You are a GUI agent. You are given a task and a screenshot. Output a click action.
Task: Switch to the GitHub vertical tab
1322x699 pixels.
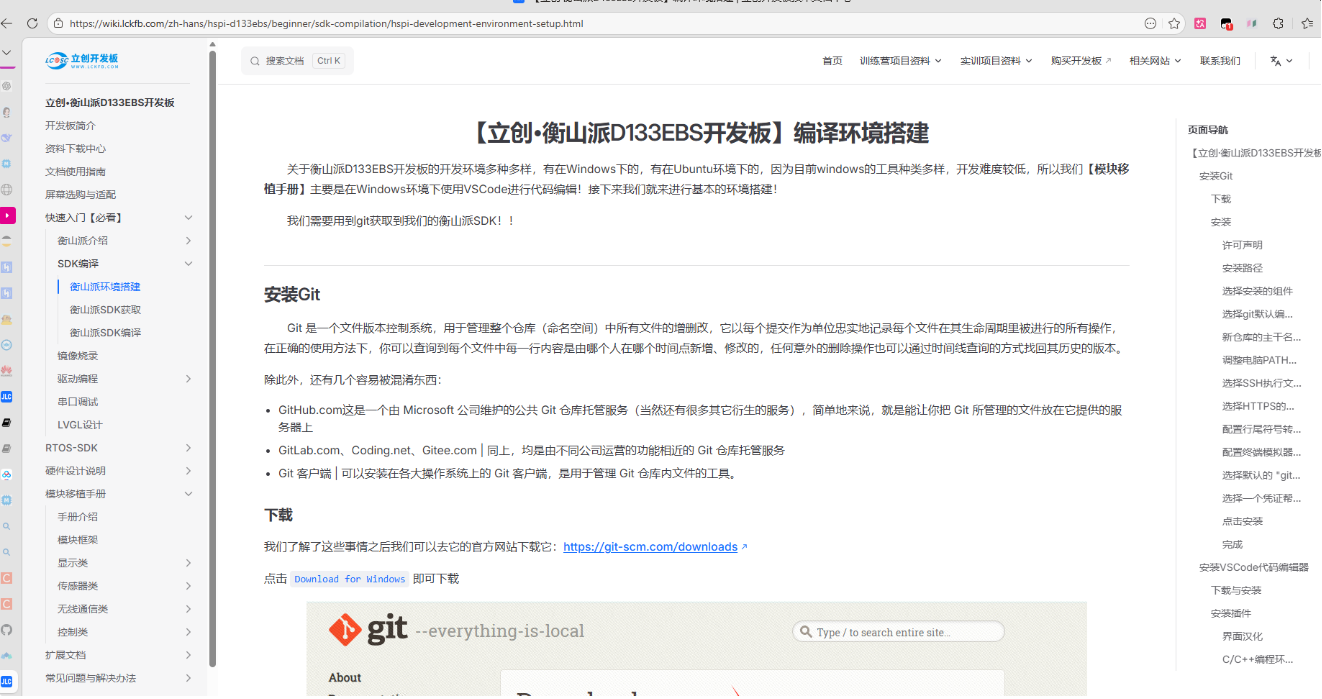[6, 630]
